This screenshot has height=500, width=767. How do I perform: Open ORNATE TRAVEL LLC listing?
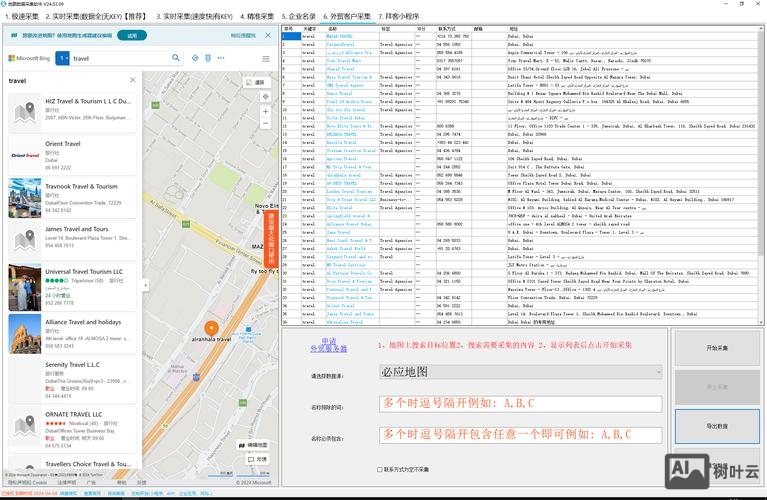tap(72, 430)
